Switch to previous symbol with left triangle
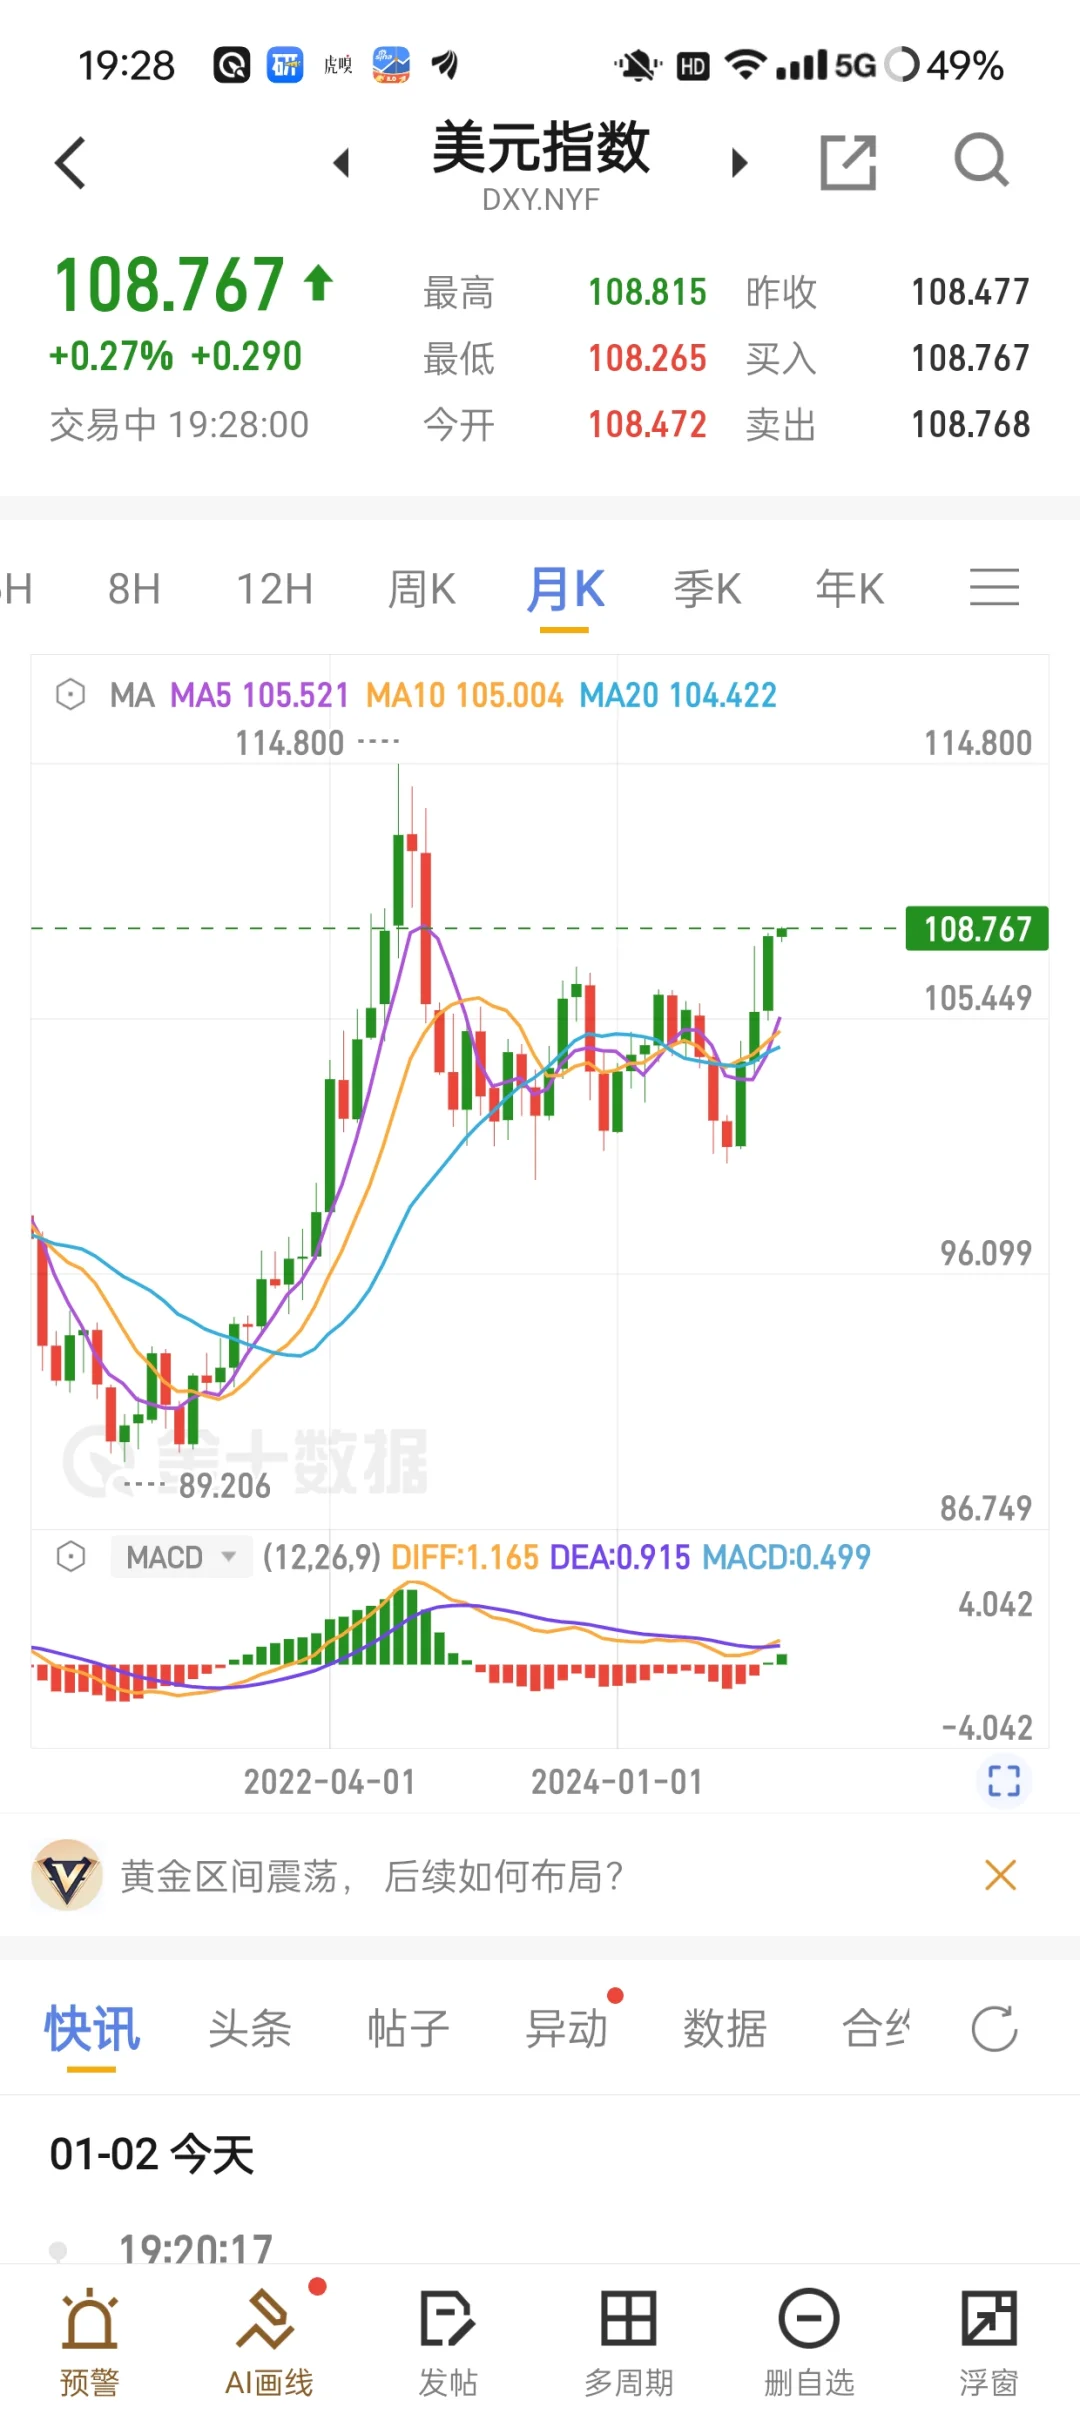This screenshot has width=1080, height=2414. 342,163
